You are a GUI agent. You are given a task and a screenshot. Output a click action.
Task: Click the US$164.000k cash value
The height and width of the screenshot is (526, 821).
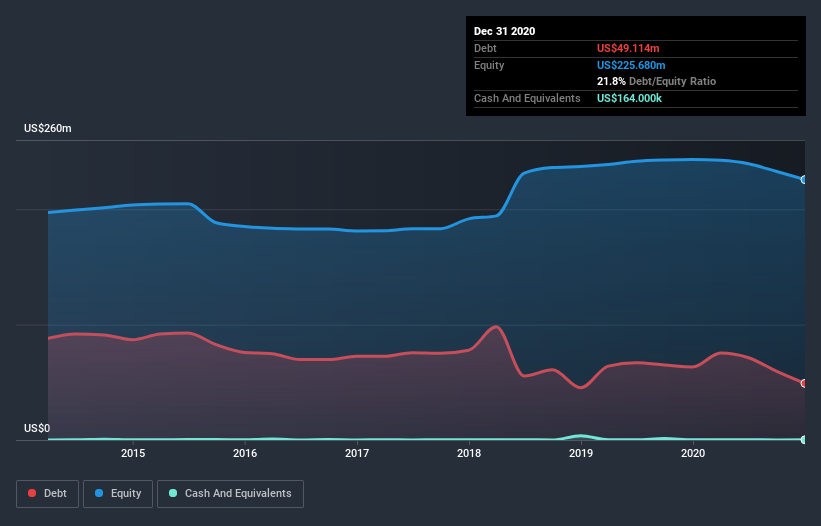point(629,98)
